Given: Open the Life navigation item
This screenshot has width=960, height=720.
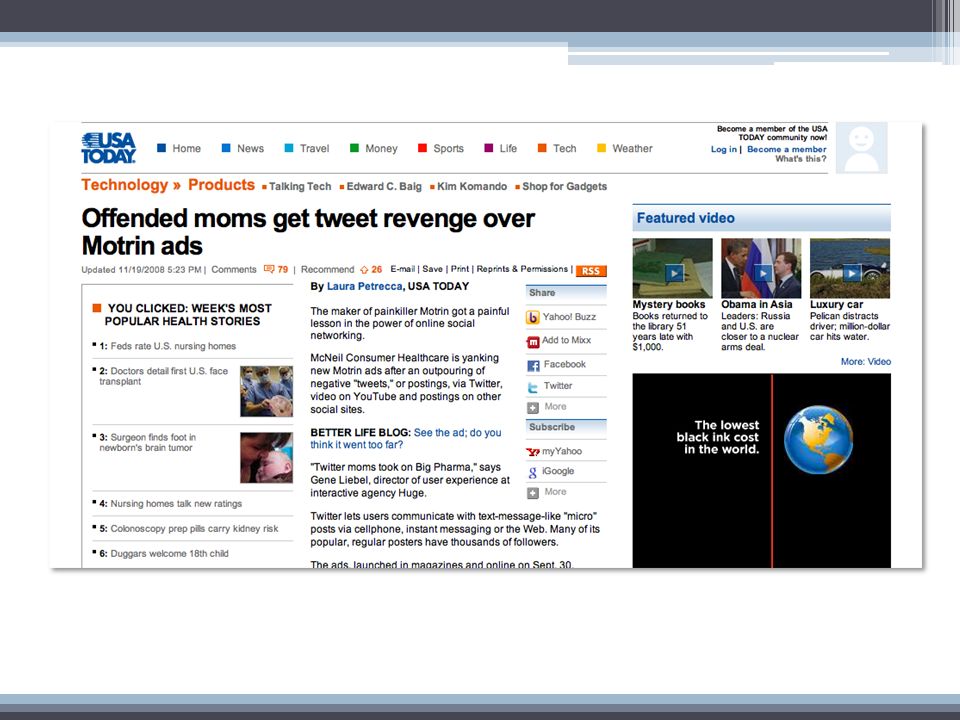Looking at the screenshot, I should (x=508, y=148).
